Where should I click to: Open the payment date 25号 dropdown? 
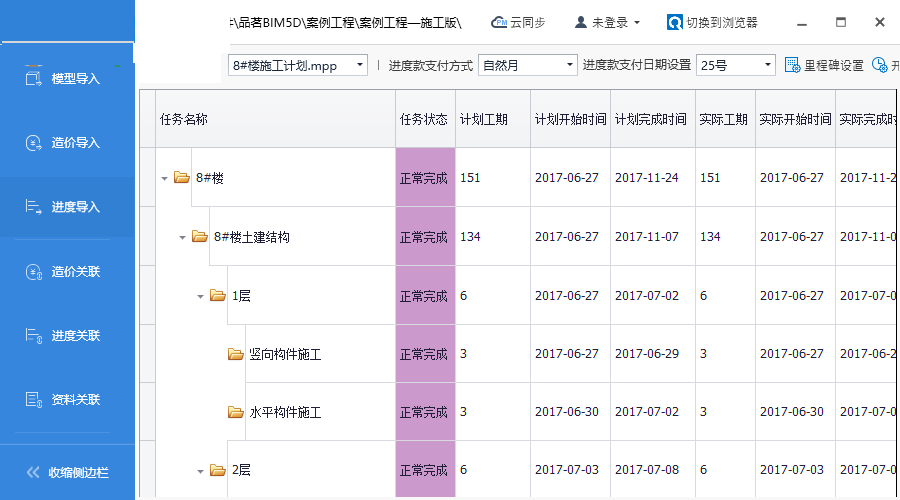point(768,66)
